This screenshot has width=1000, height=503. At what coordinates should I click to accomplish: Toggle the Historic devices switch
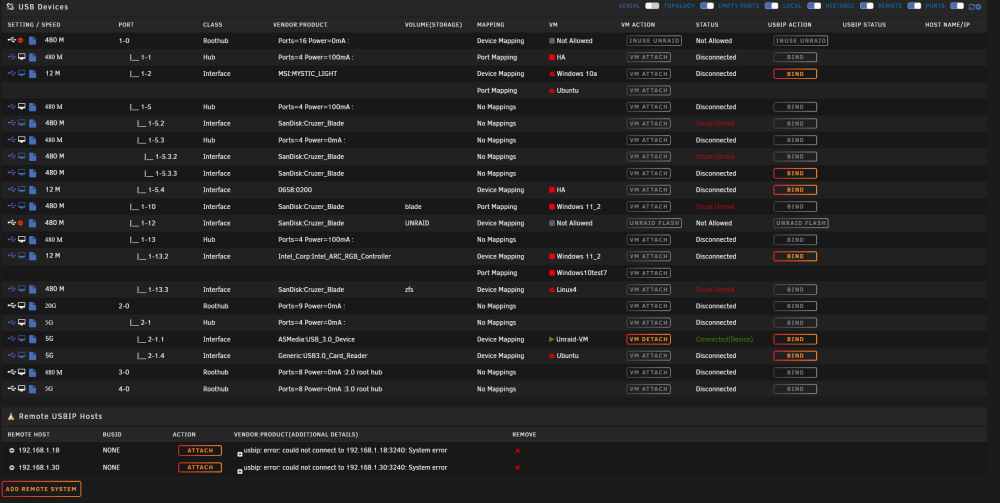coord(866,6)
